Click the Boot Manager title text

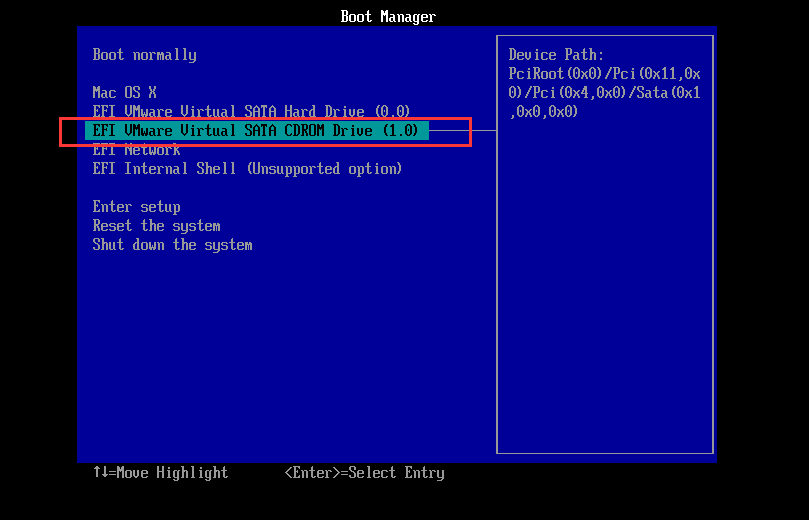tap(388, 17)
